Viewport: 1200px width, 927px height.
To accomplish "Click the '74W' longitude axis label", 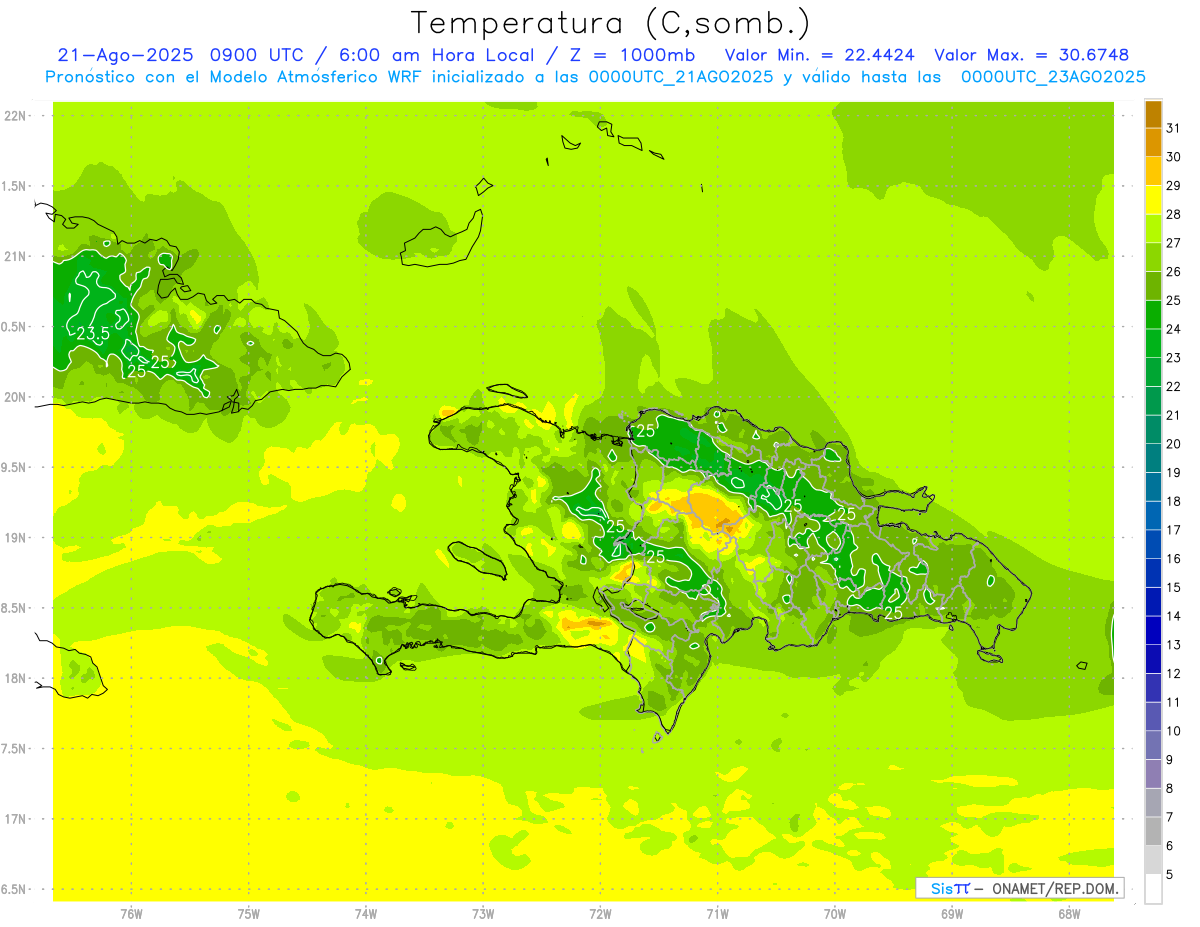I will 366,913.
